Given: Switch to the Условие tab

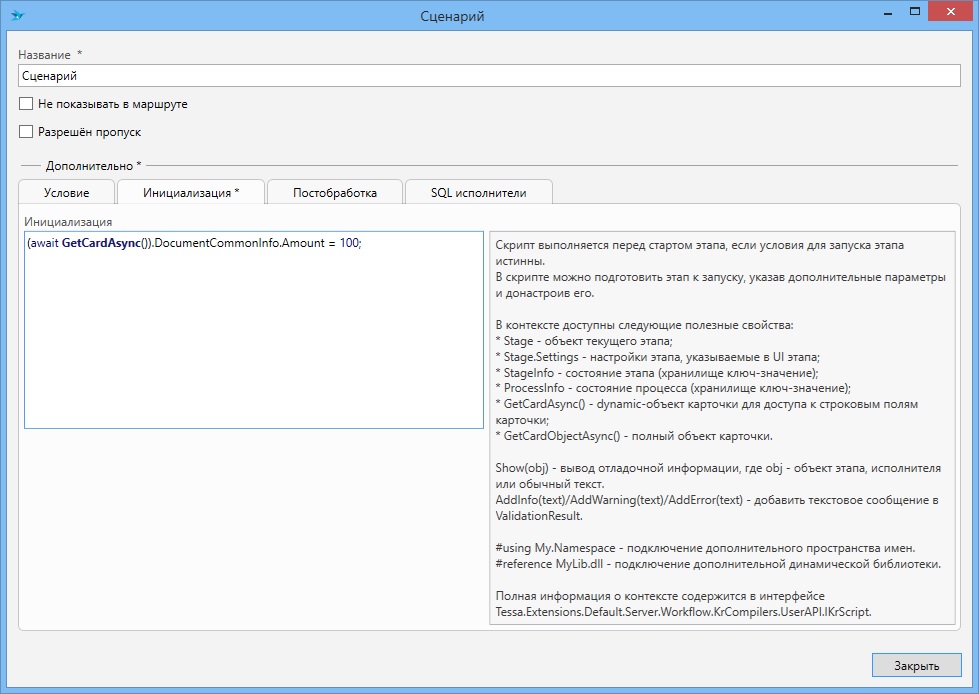Looking at the screenshot, I should (66, 193).
